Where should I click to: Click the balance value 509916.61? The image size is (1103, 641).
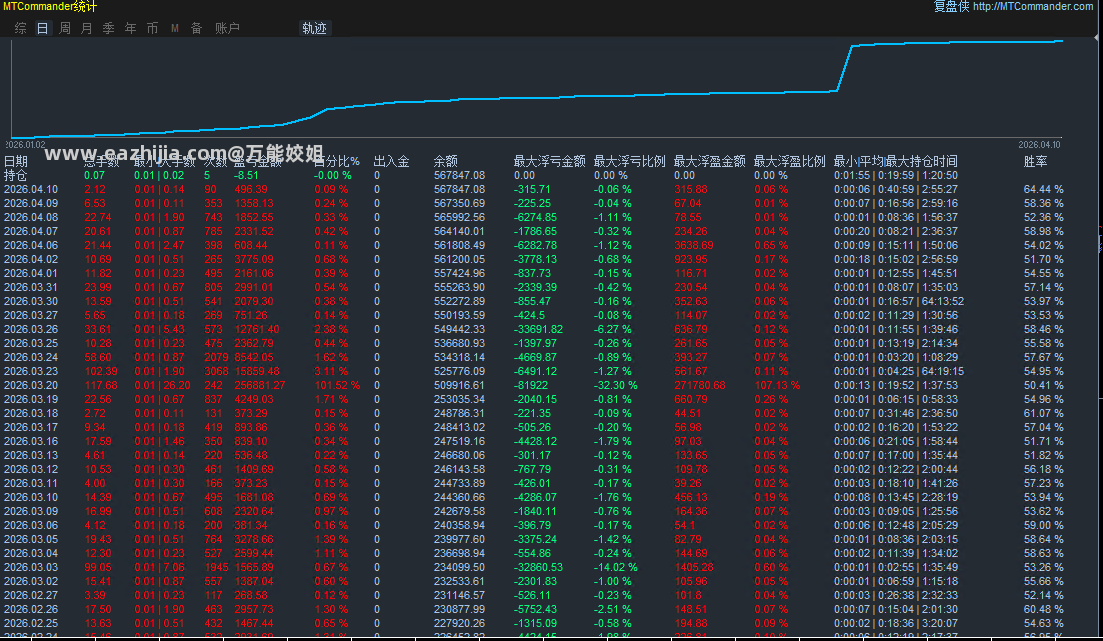(459, 385)
